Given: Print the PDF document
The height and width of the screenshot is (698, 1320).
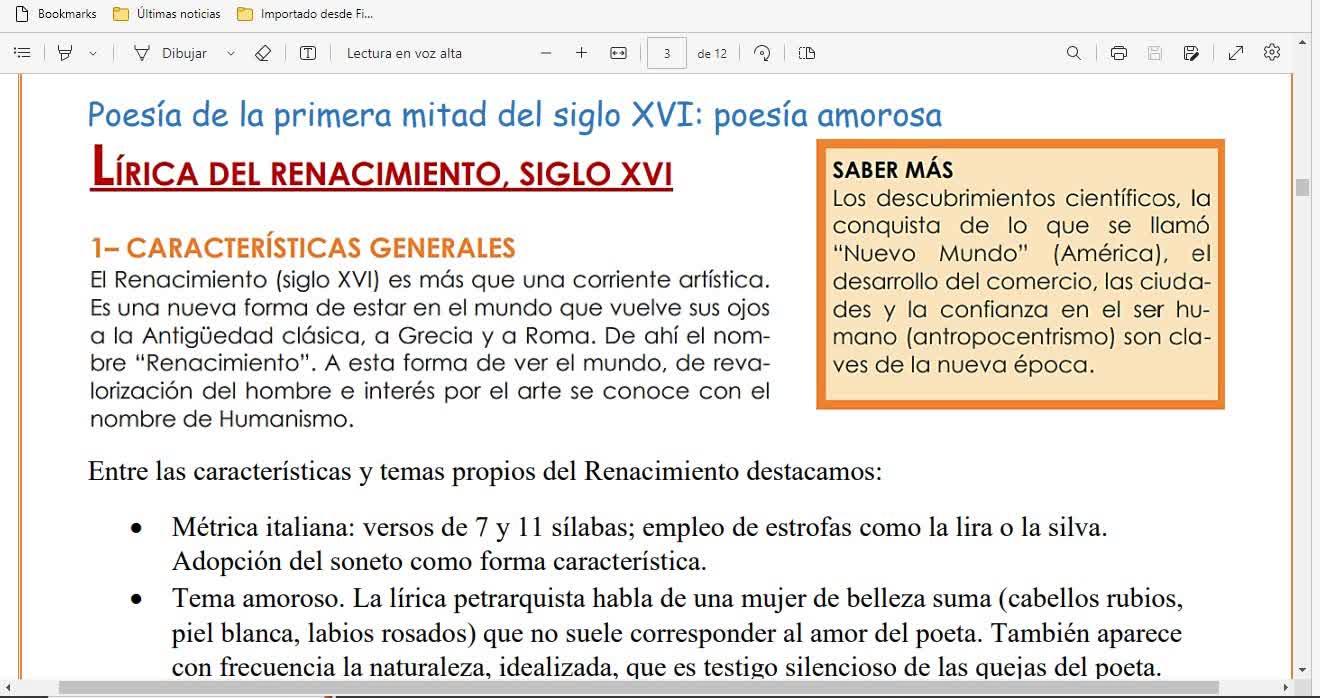Looking at the screenshot, I should 1119,53.
